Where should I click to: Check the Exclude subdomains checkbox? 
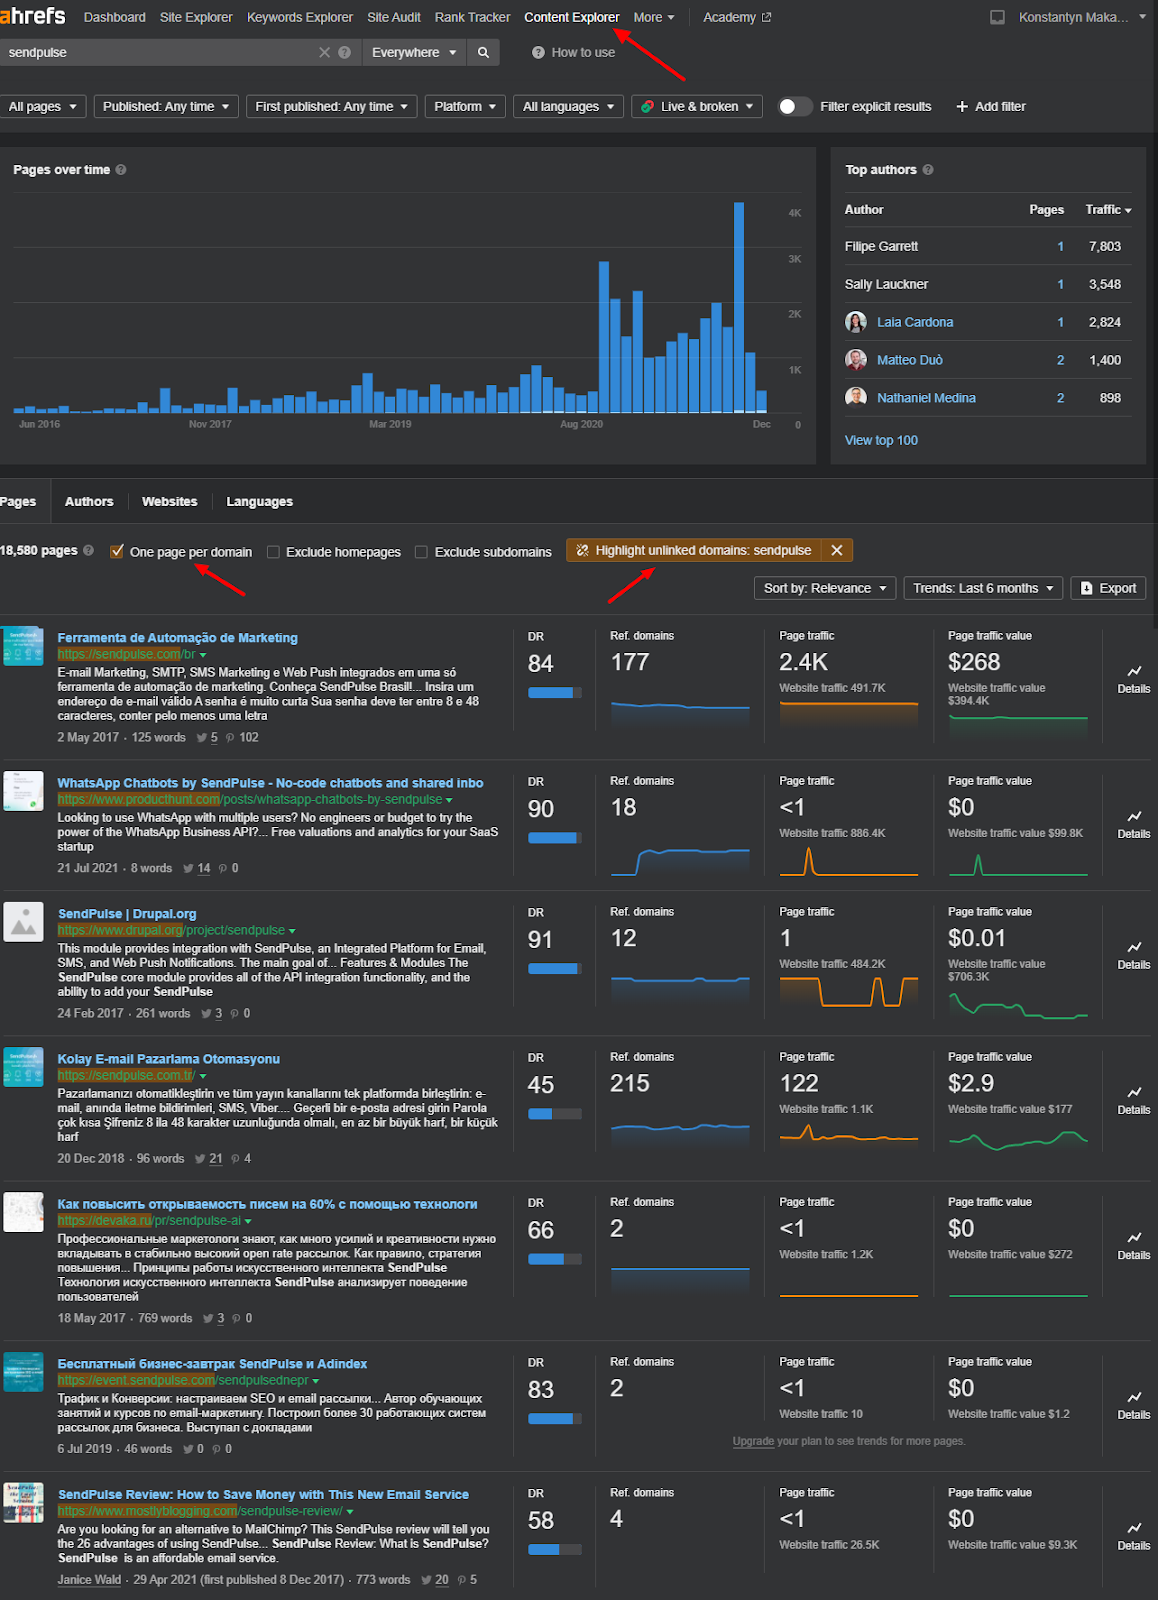pyautogui.click(x=421, y=552)
